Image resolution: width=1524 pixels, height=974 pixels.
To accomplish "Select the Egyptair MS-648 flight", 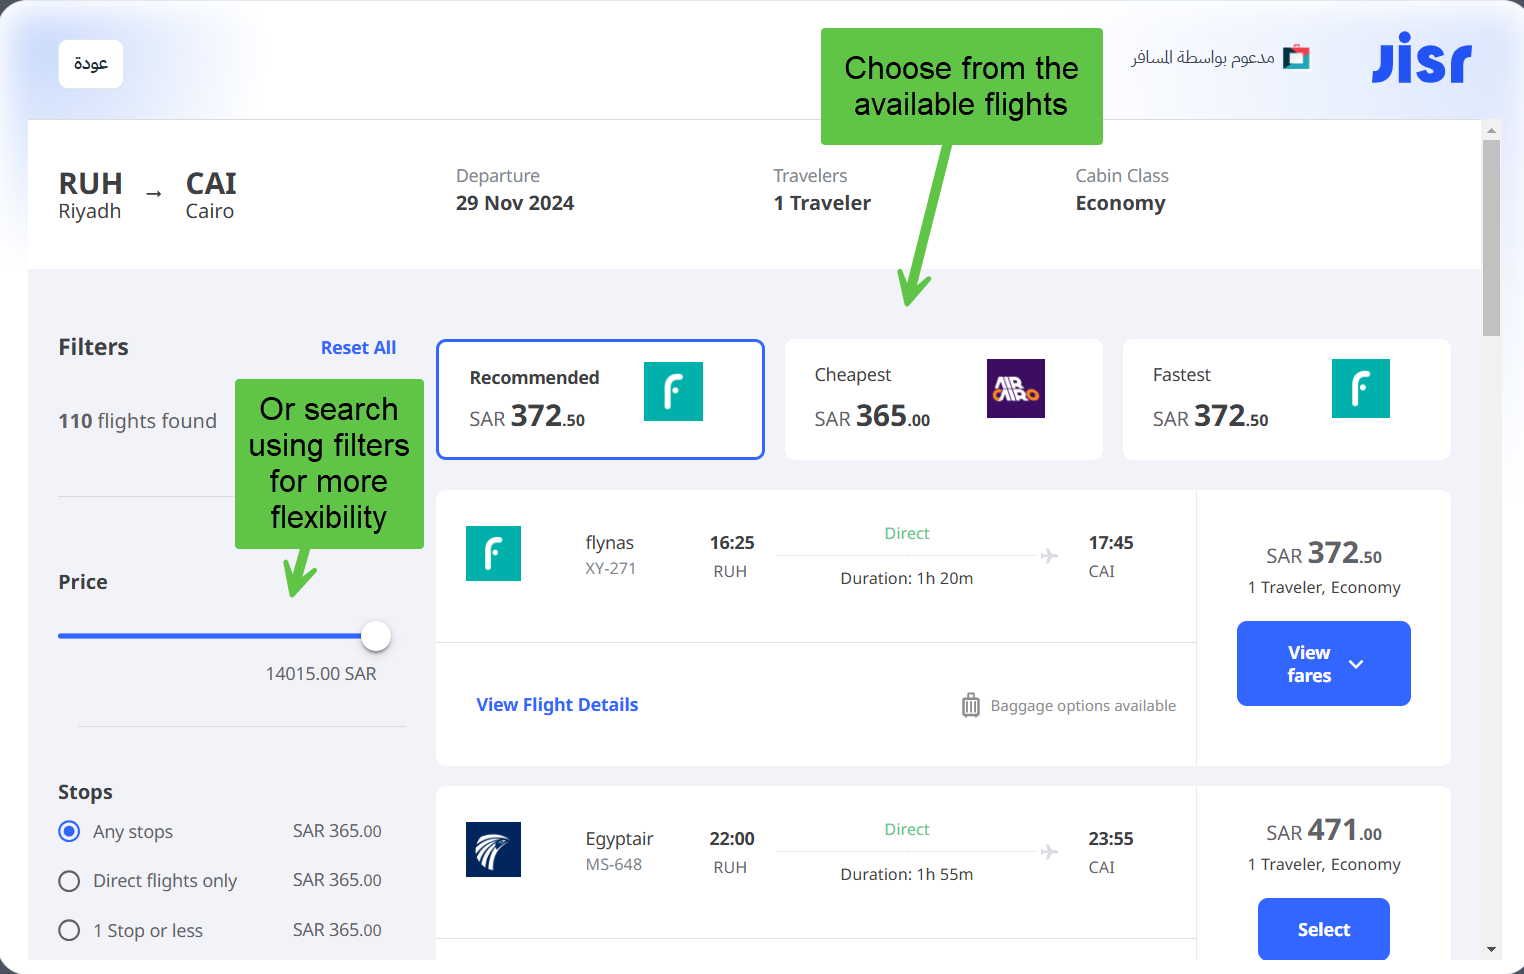I will (x=1323, y=929).
